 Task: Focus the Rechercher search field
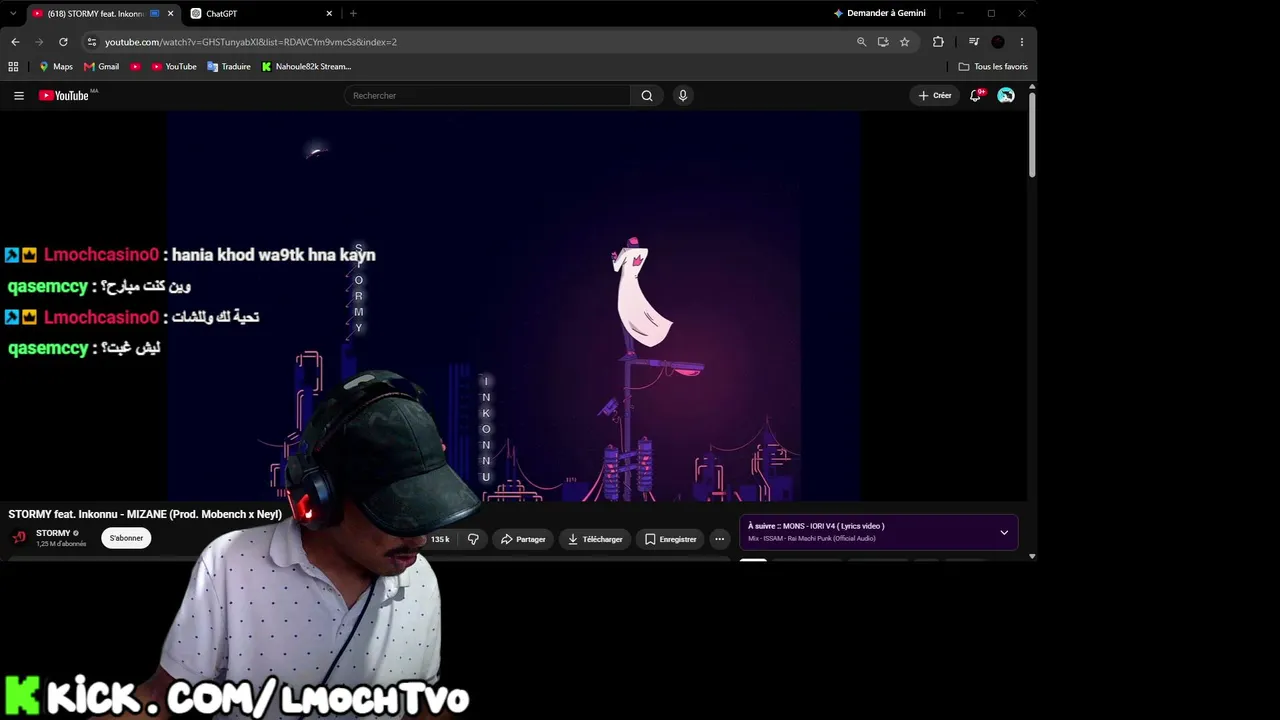(x=488, y=95)
